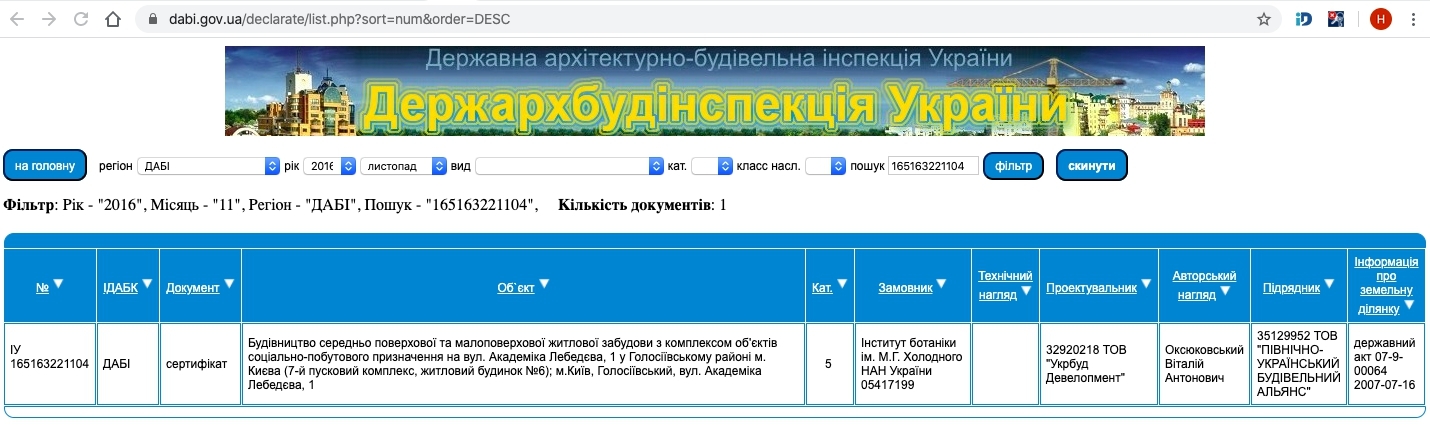Image resolution: width=1430 pixels, height=425 pixels.
Task: Sort by the № column header link
Action: click(42, 288)
